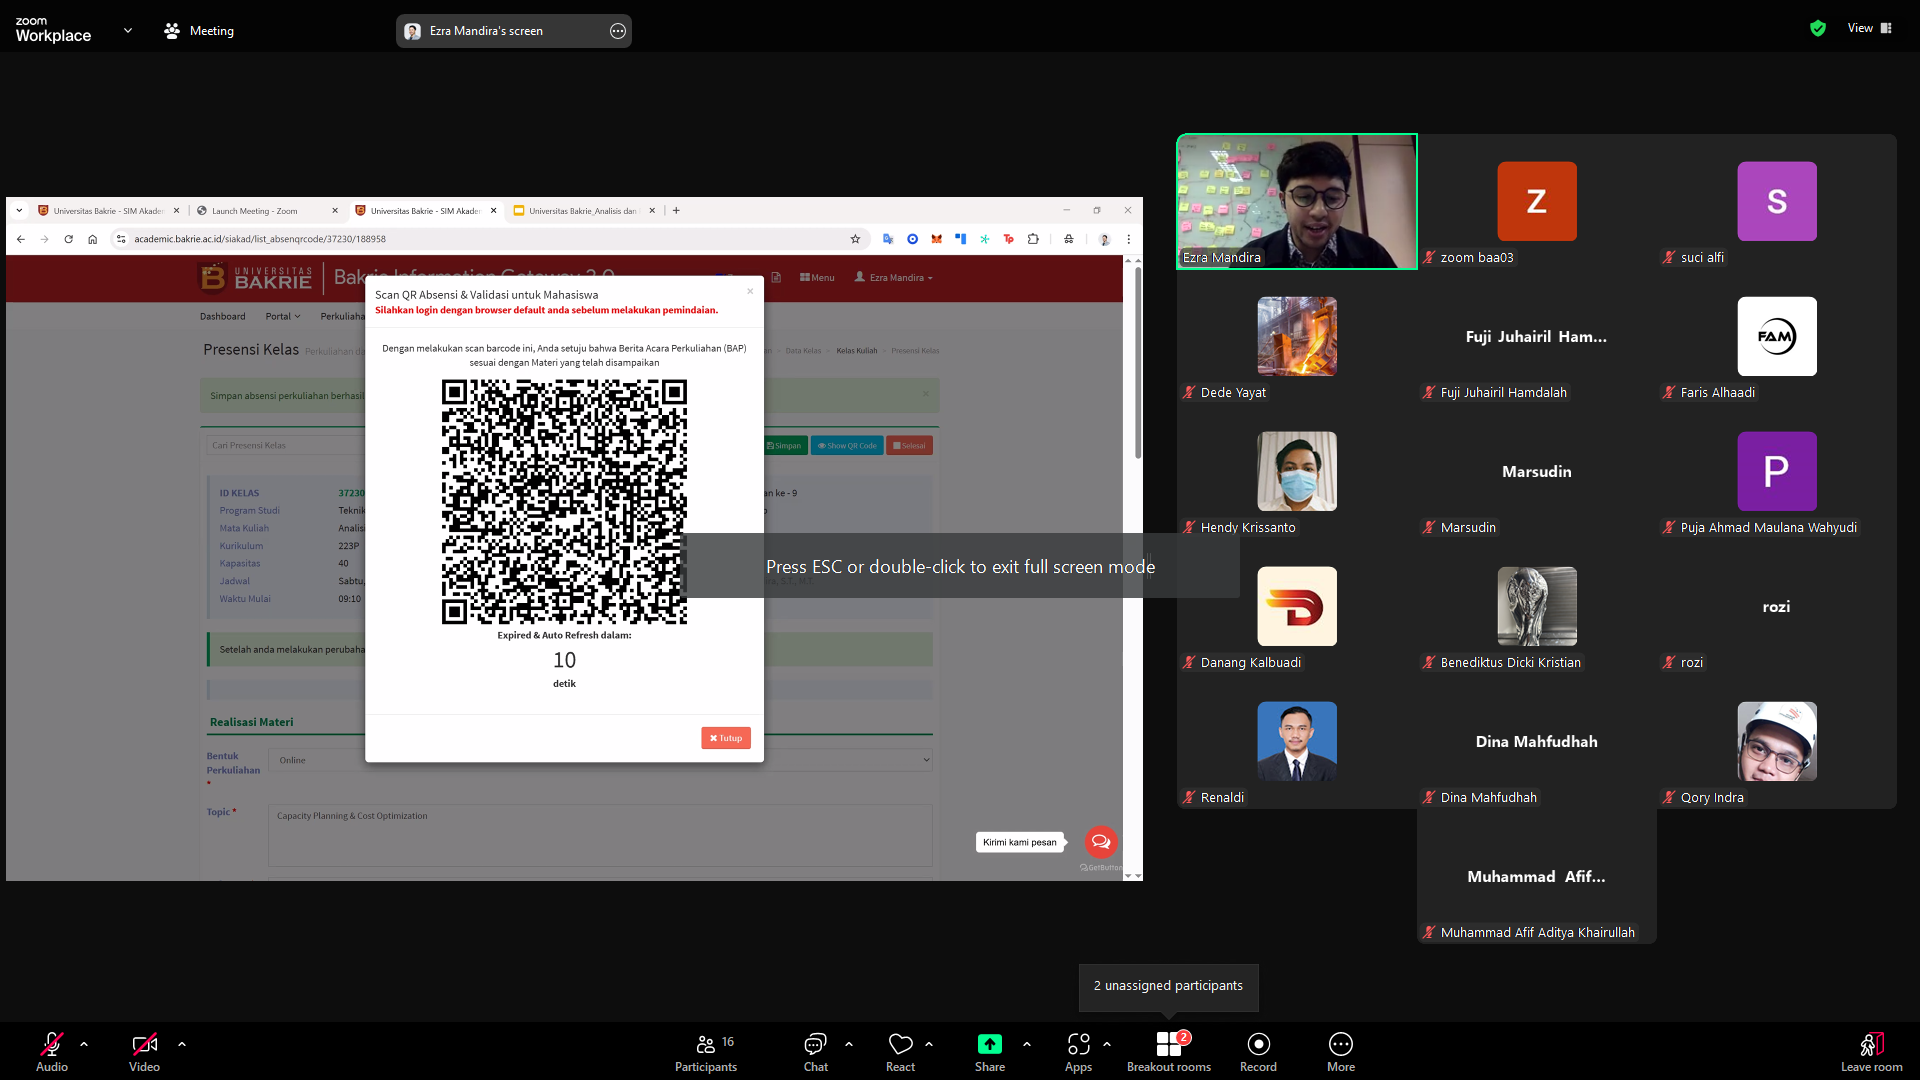Expand share options arrow
Image resolution: width=1920 pixels, height=1080 pixels.
pyautogui.click(x=1027, y=1044)
